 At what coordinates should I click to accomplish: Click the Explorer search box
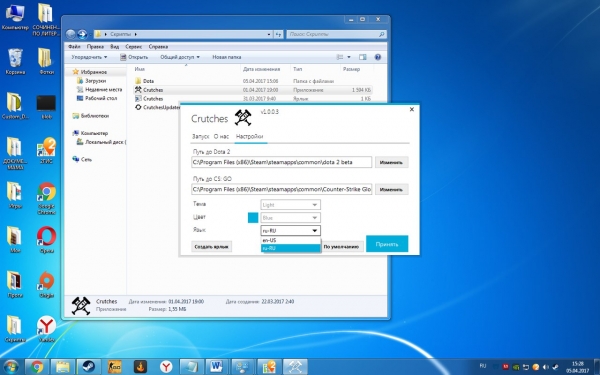coord(336,34)
